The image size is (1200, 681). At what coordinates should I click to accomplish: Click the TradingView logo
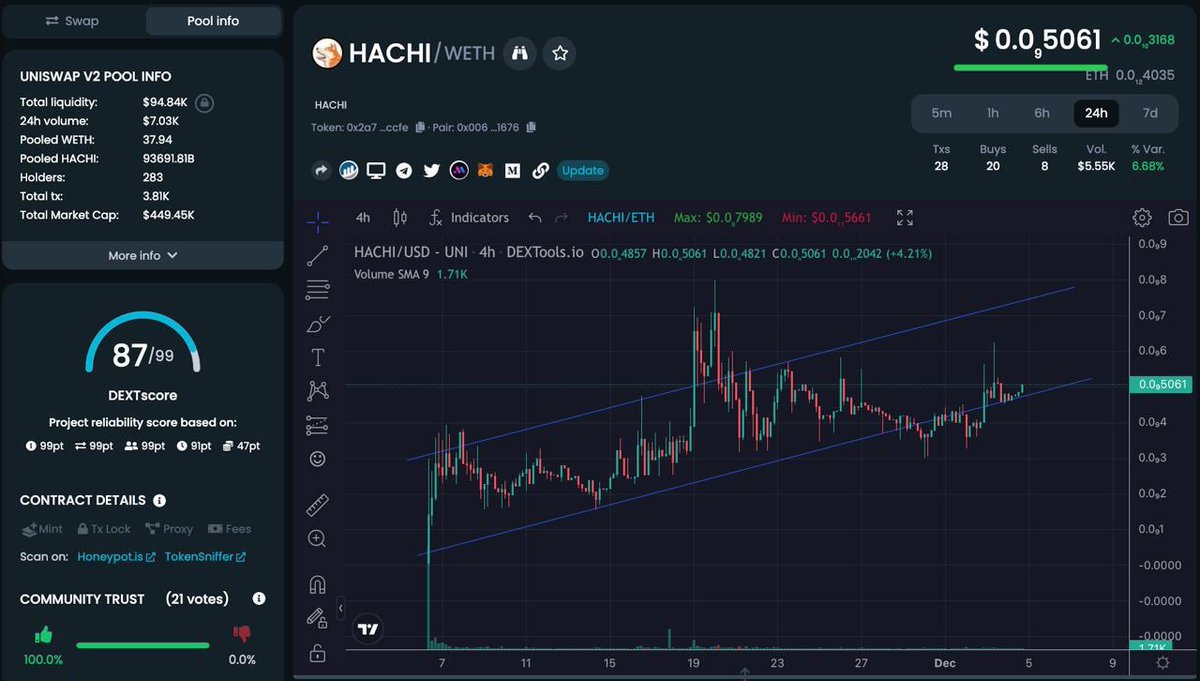coord(368,629)
